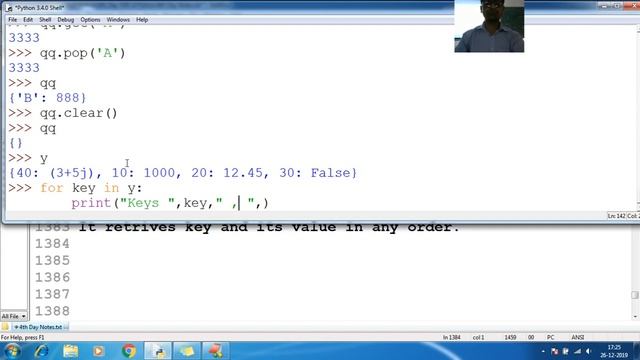Switch to the red screen recorder taskbar icon

216,351
